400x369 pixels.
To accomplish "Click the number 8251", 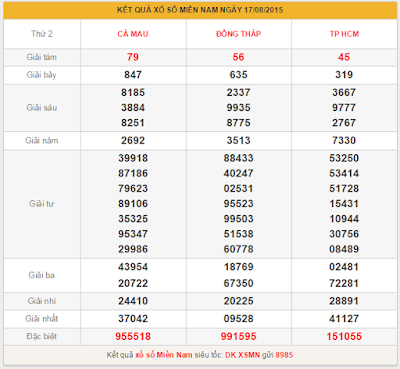I will click(133, 123).
